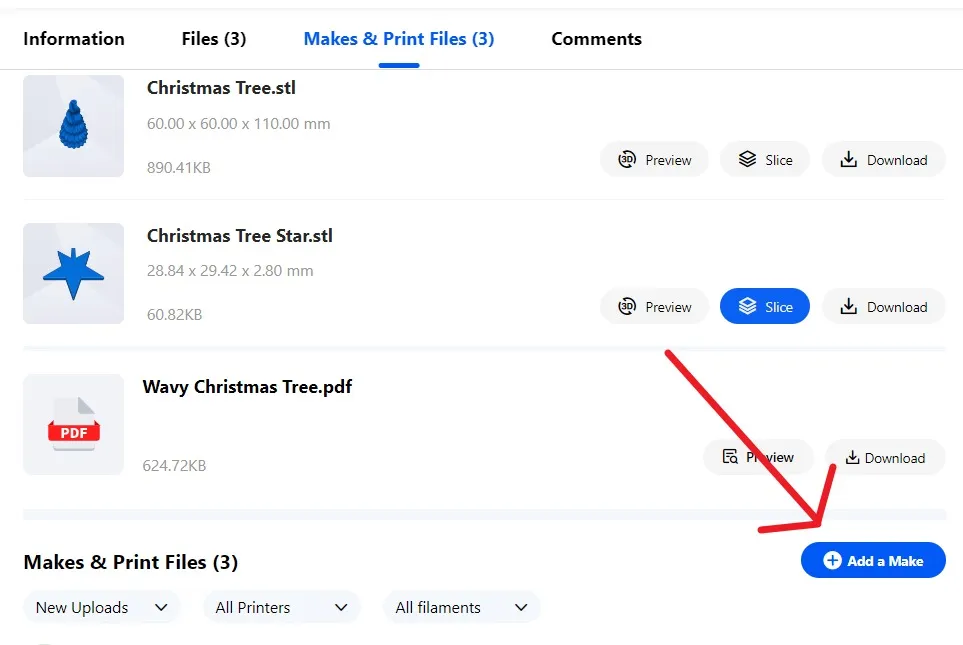Expand the New Uploads sort dropdown

(101, 608)
